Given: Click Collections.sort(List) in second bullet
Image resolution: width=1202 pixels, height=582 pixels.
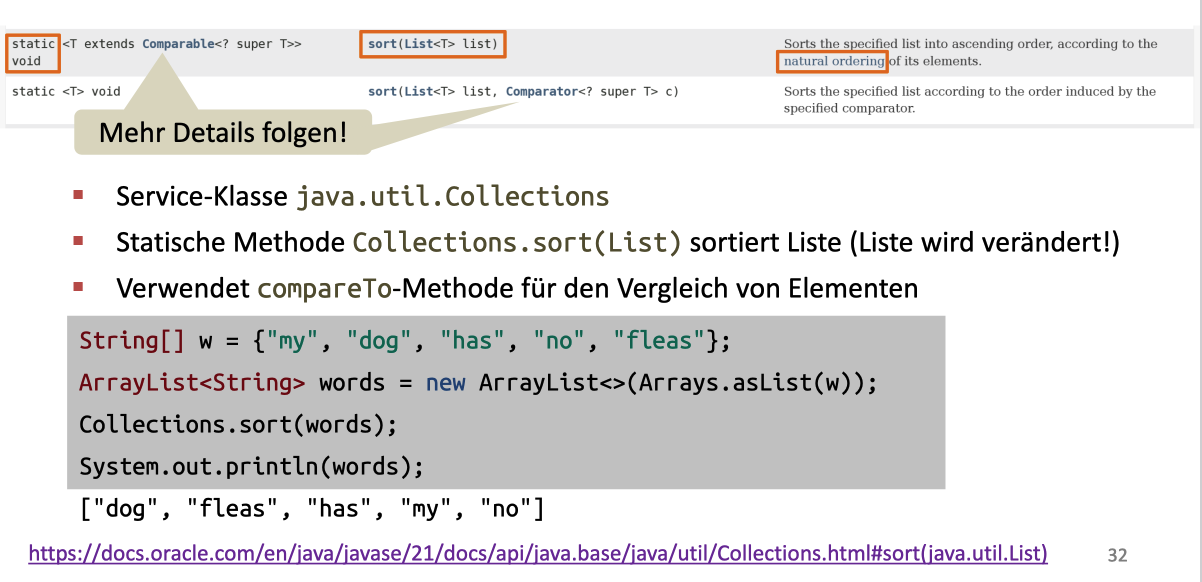Looking at the screenshot, I should click(x=517, y=243).
